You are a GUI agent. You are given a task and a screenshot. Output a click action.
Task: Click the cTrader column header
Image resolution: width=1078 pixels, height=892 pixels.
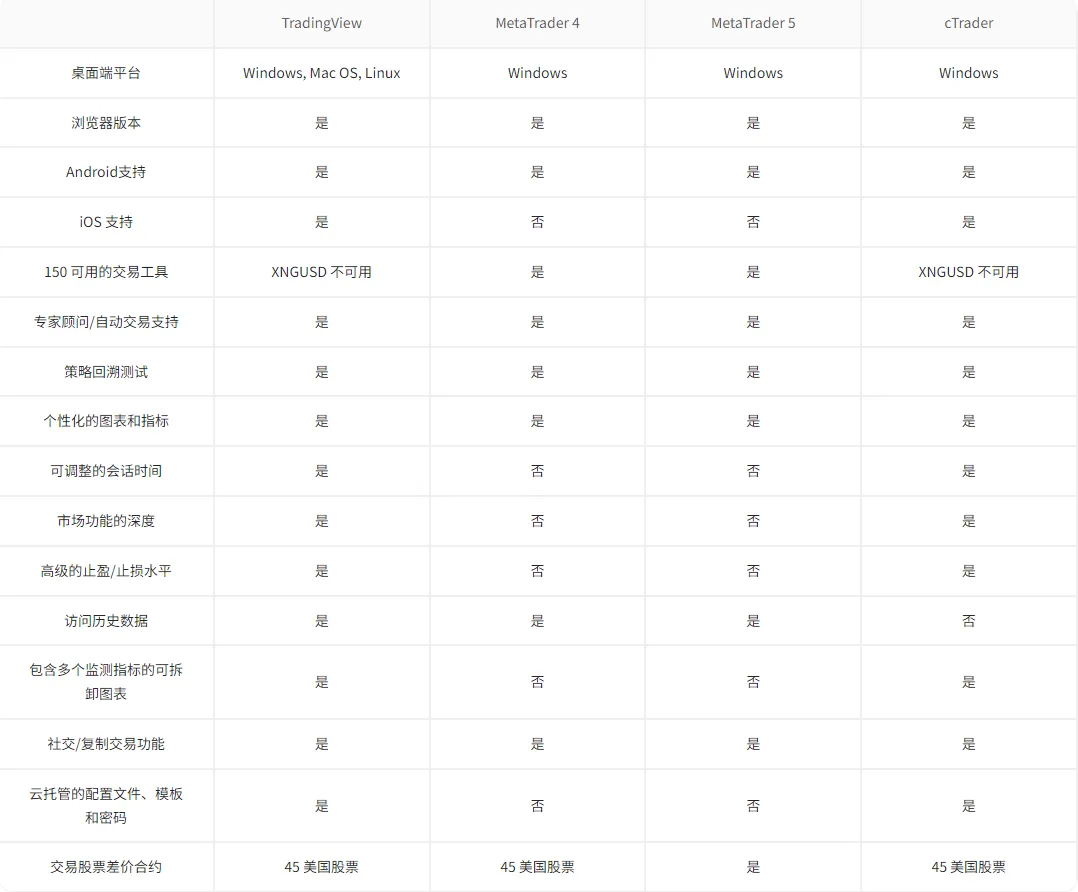pyautogui.click(x=968, y=23)
